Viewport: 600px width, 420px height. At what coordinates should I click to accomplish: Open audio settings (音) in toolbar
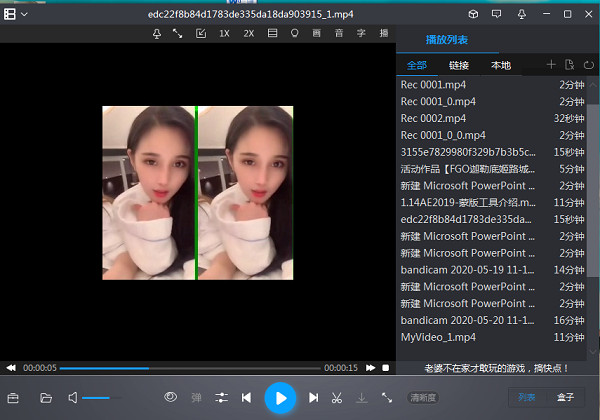click(x=339, y=33)
